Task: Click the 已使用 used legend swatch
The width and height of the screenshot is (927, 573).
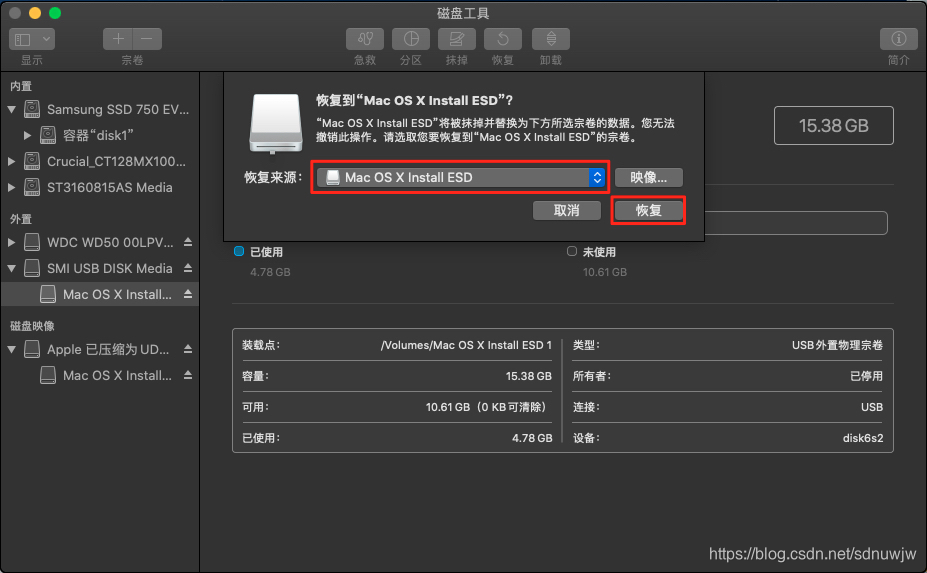Action: click(239, 251)
